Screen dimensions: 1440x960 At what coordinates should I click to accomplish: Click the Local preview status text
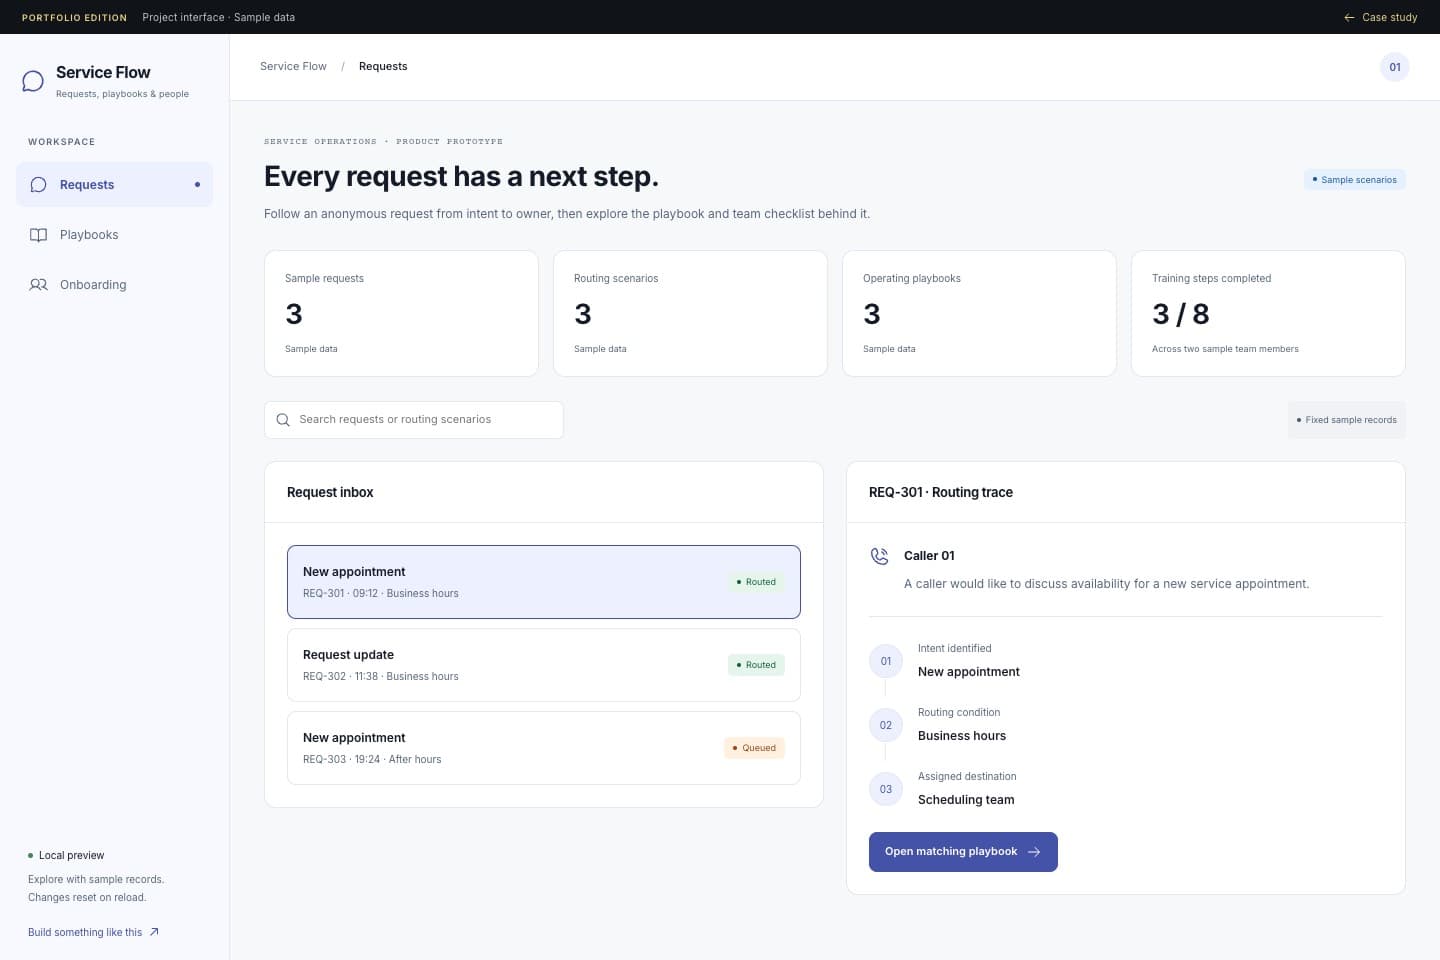click(x=71, y=856)
